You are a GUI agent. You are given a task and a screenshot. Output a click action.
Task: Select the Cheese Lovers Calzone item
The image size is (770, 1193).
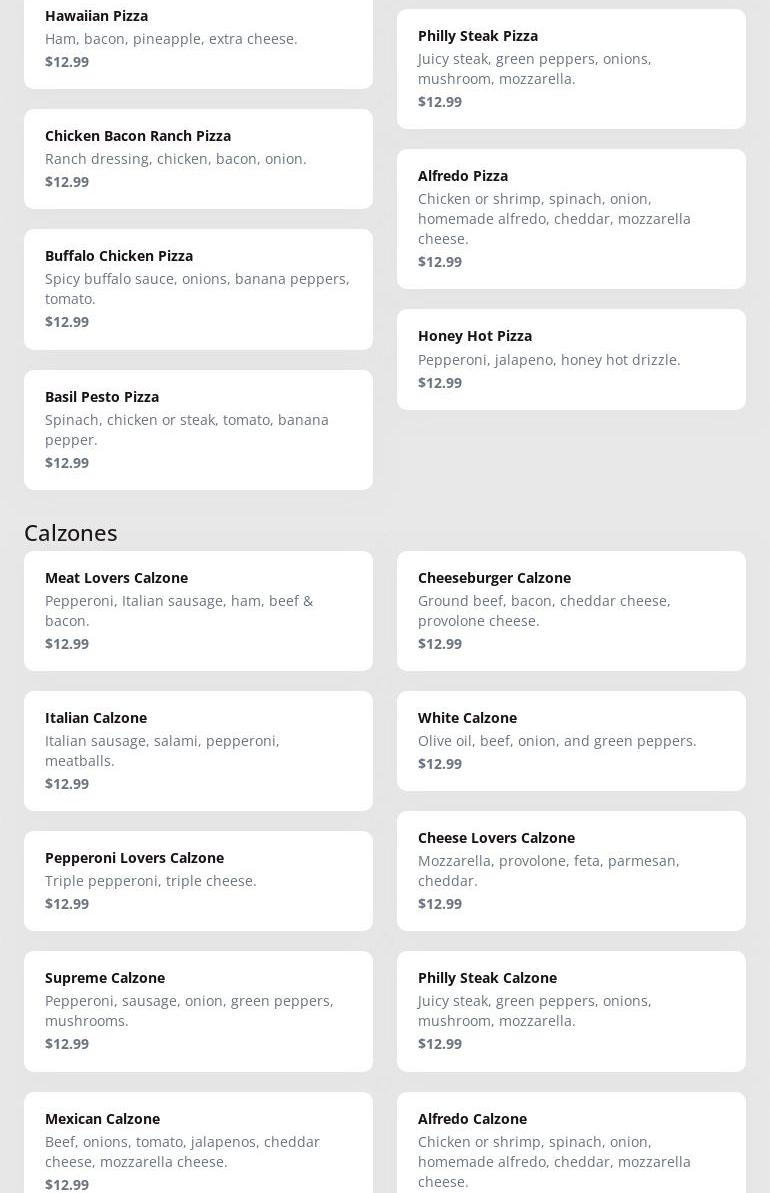pos(571,871)
